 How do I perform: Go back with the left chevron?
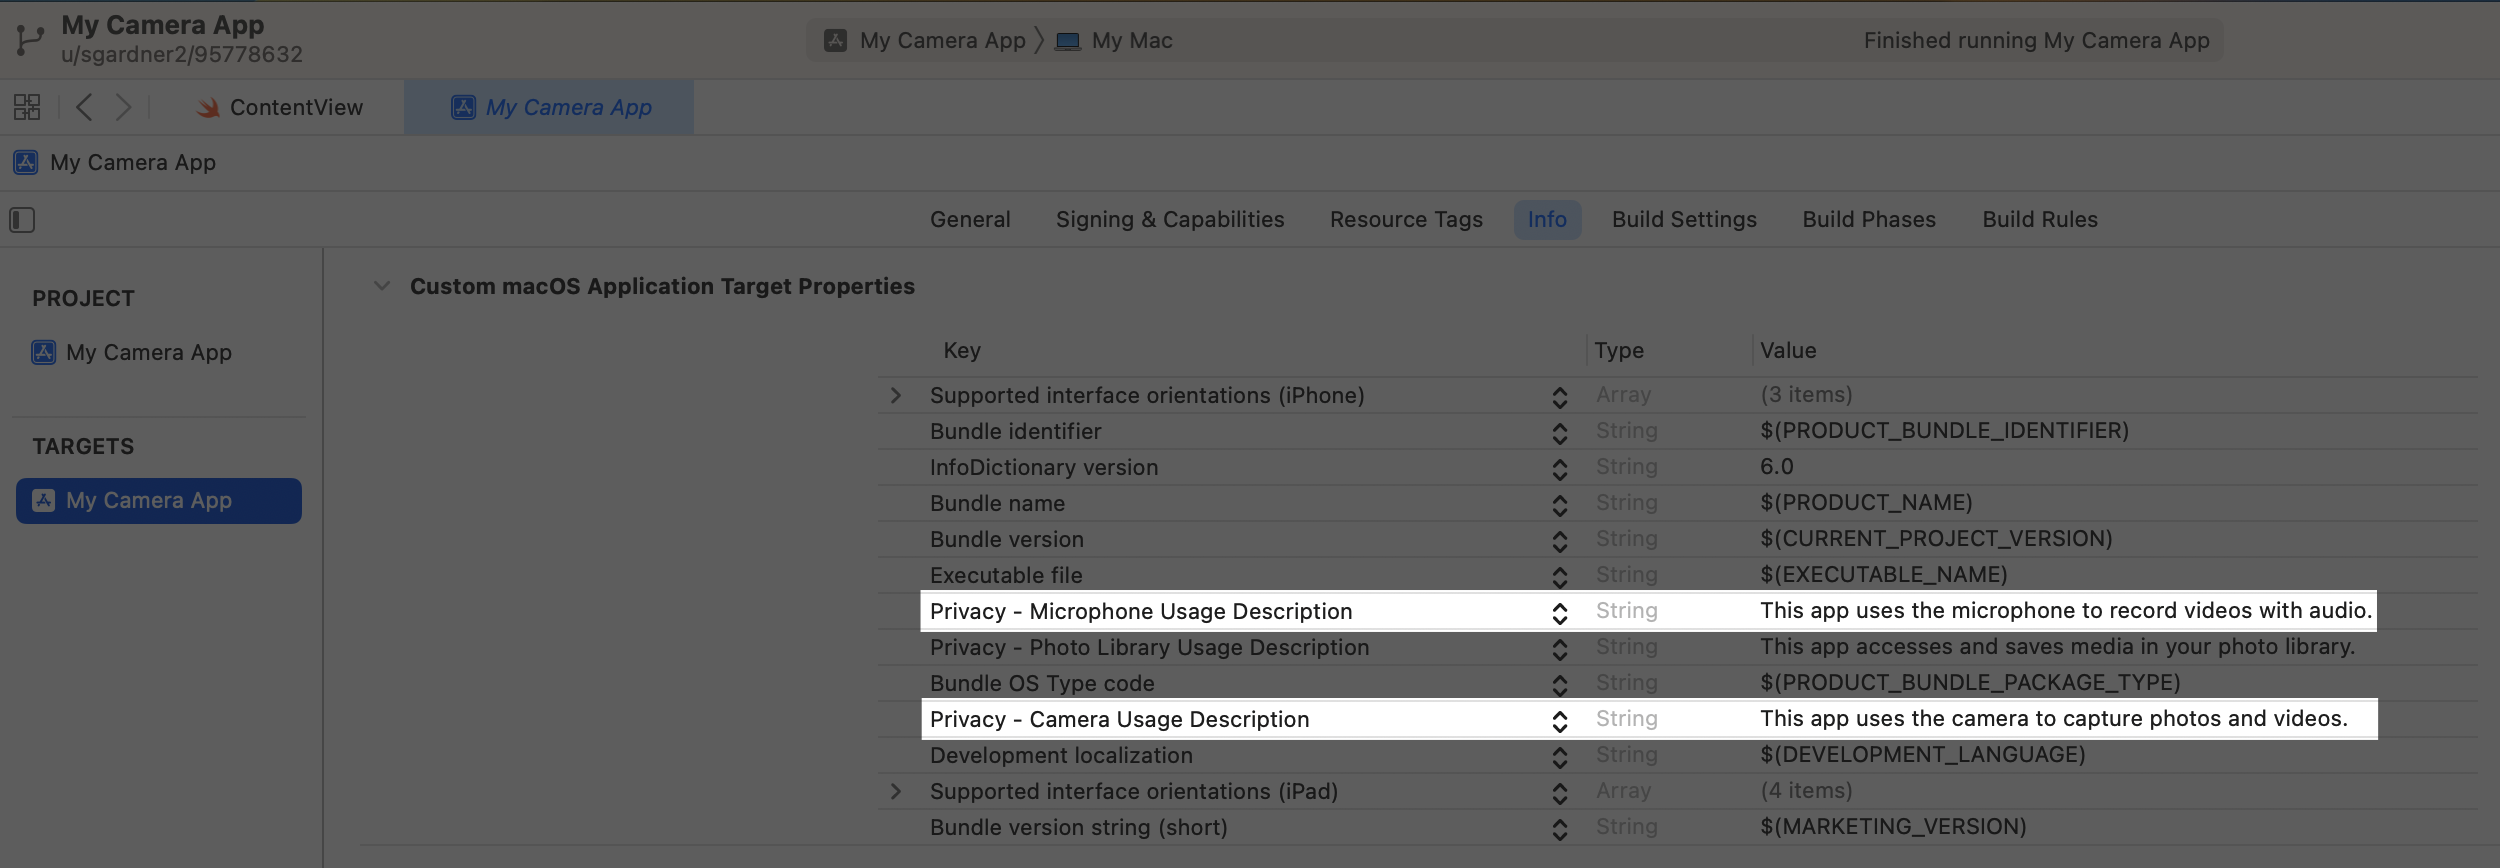click(85, 107)
